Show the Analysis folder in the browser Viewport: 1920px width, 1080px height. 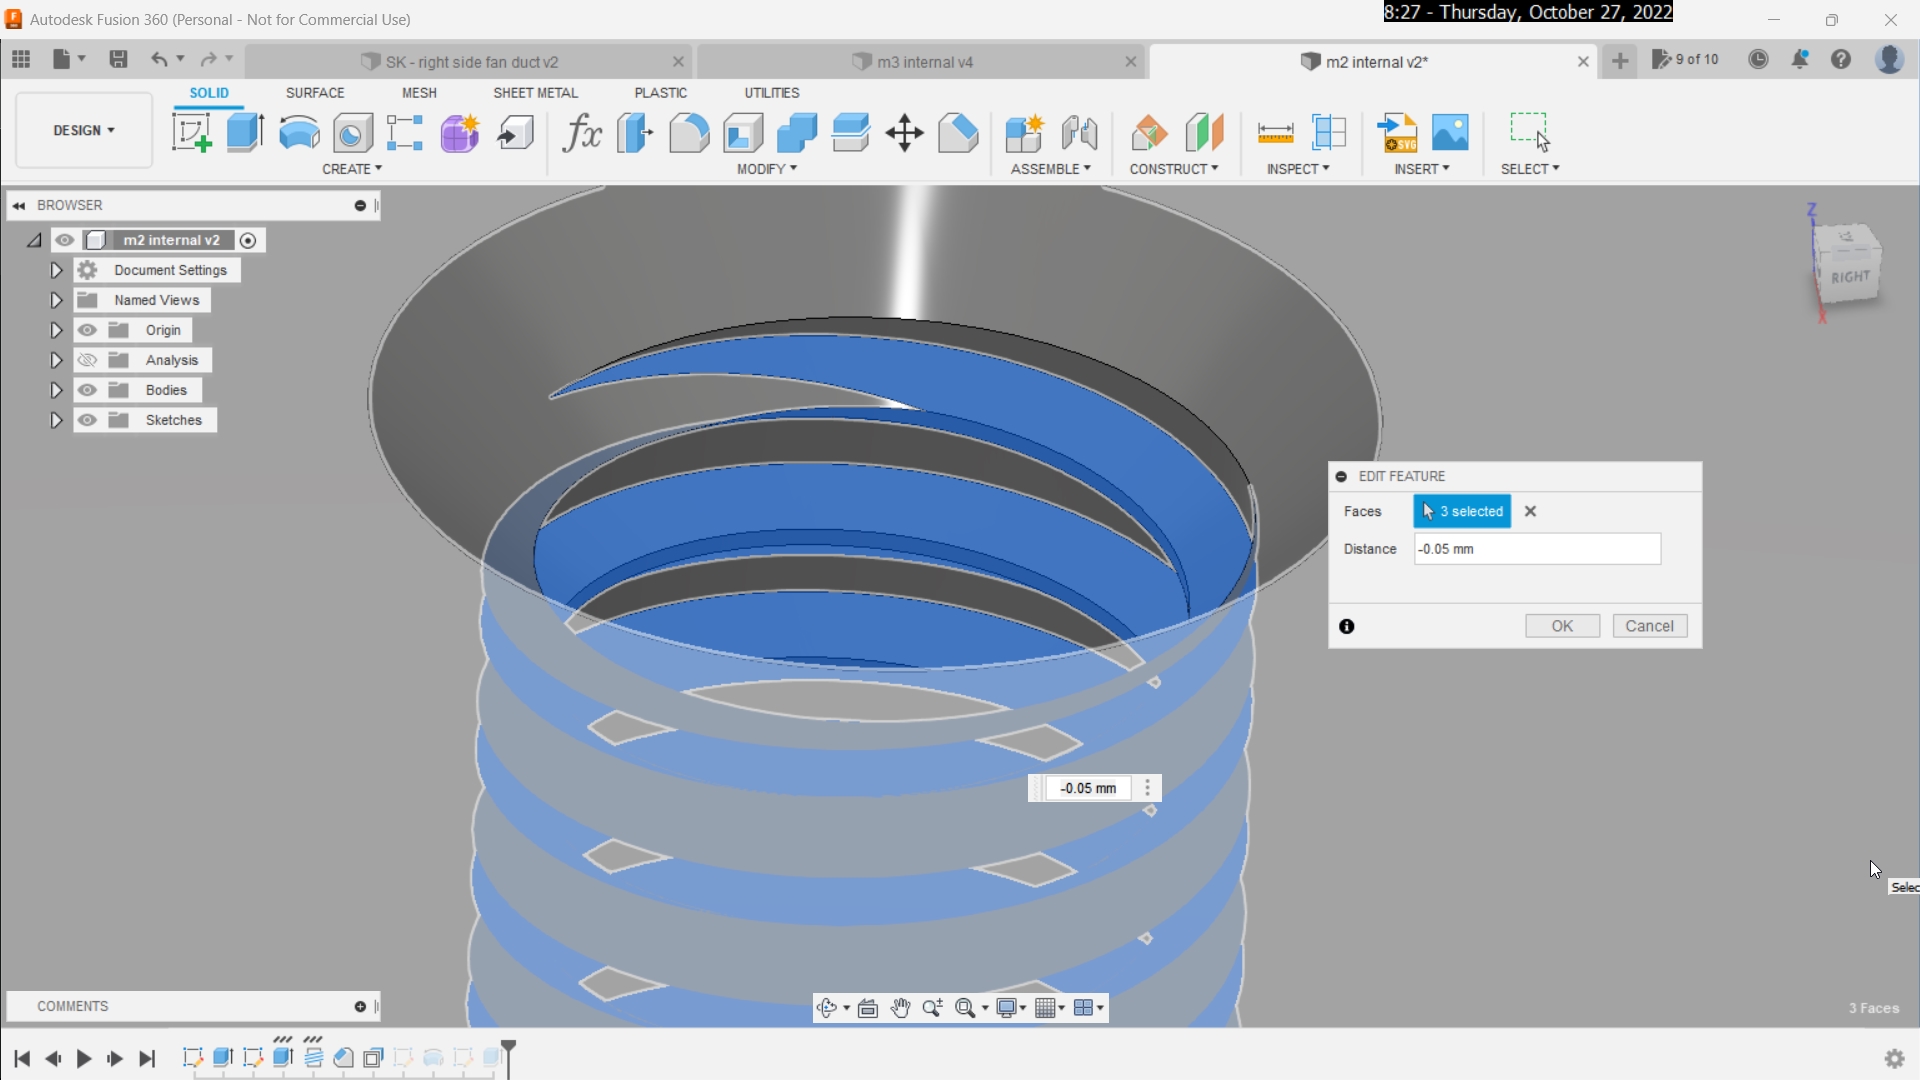click(x=88, y=360)
